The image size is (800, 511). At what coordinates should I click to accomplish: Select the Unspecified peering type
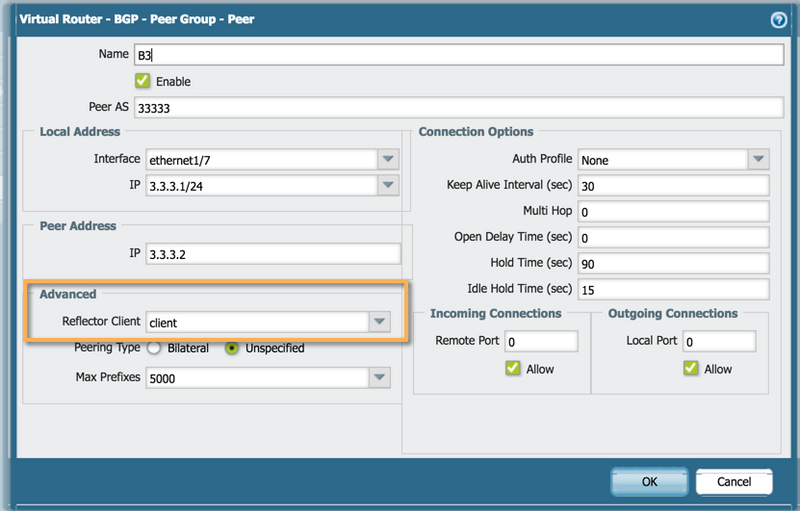click(x=232, y=348)
